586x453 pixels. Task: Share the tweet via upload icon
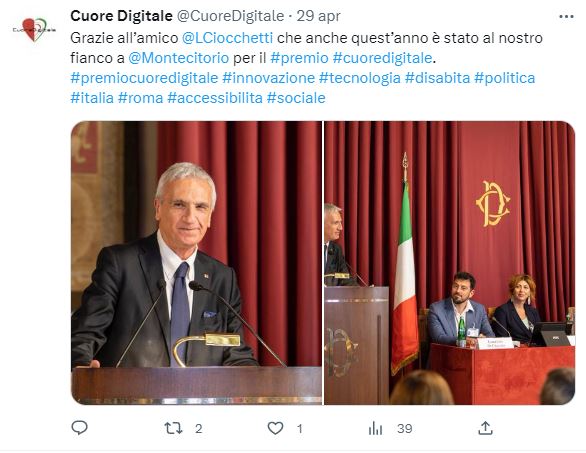485,428
